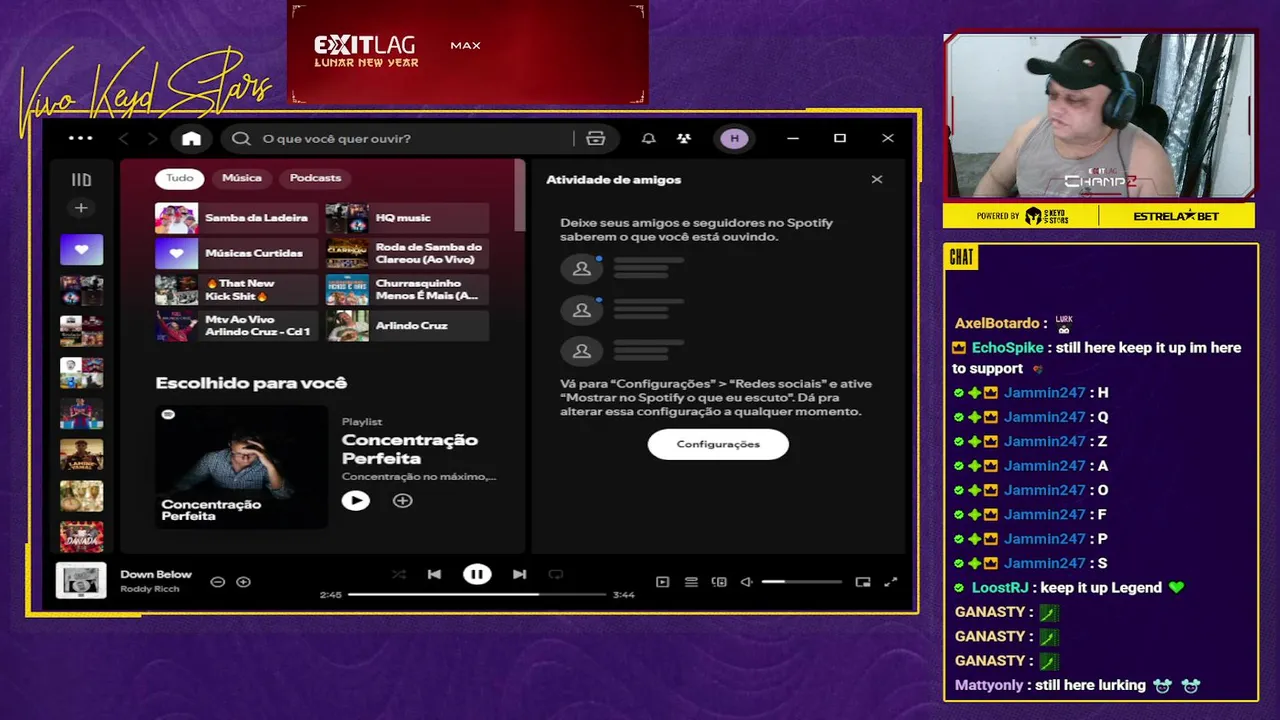
Task: Play Concentração Perfeita playlist
Action: [x=356, y=501]
